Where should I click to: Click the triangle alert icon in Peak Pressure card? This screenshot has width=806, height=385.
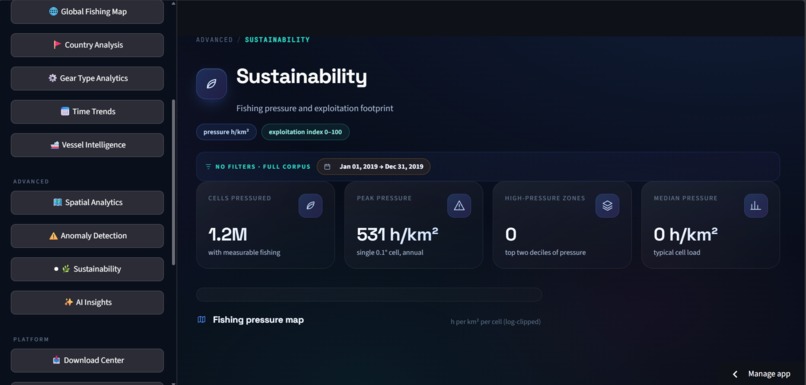click(459, 206)
